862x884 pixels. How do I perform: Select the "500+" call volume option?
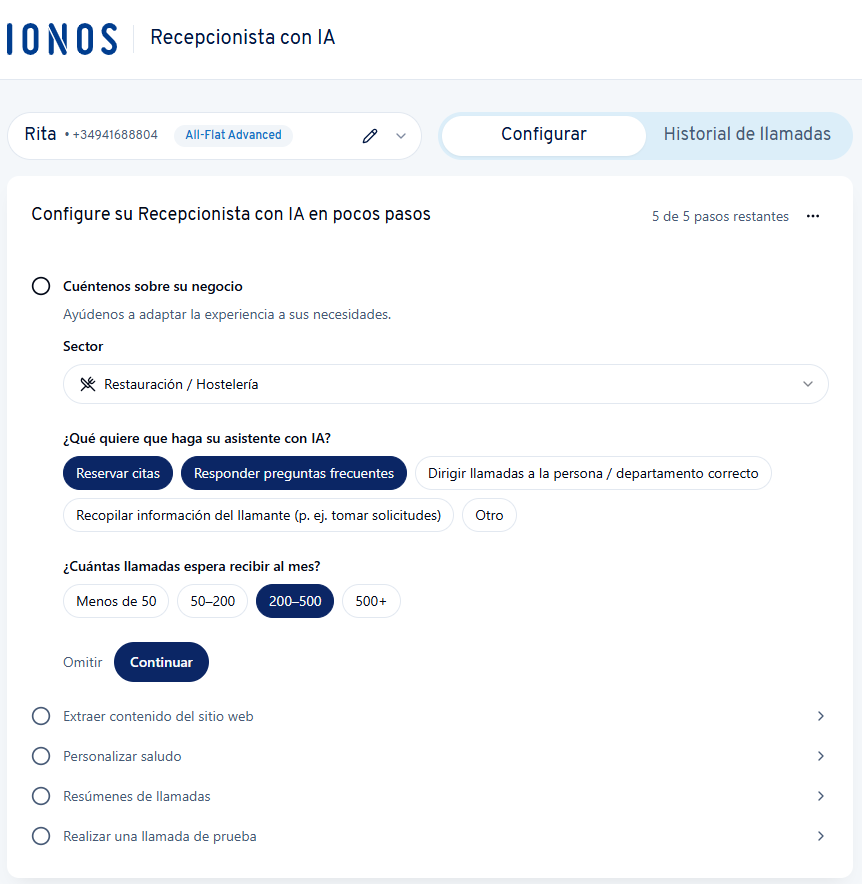pos(371,601)
